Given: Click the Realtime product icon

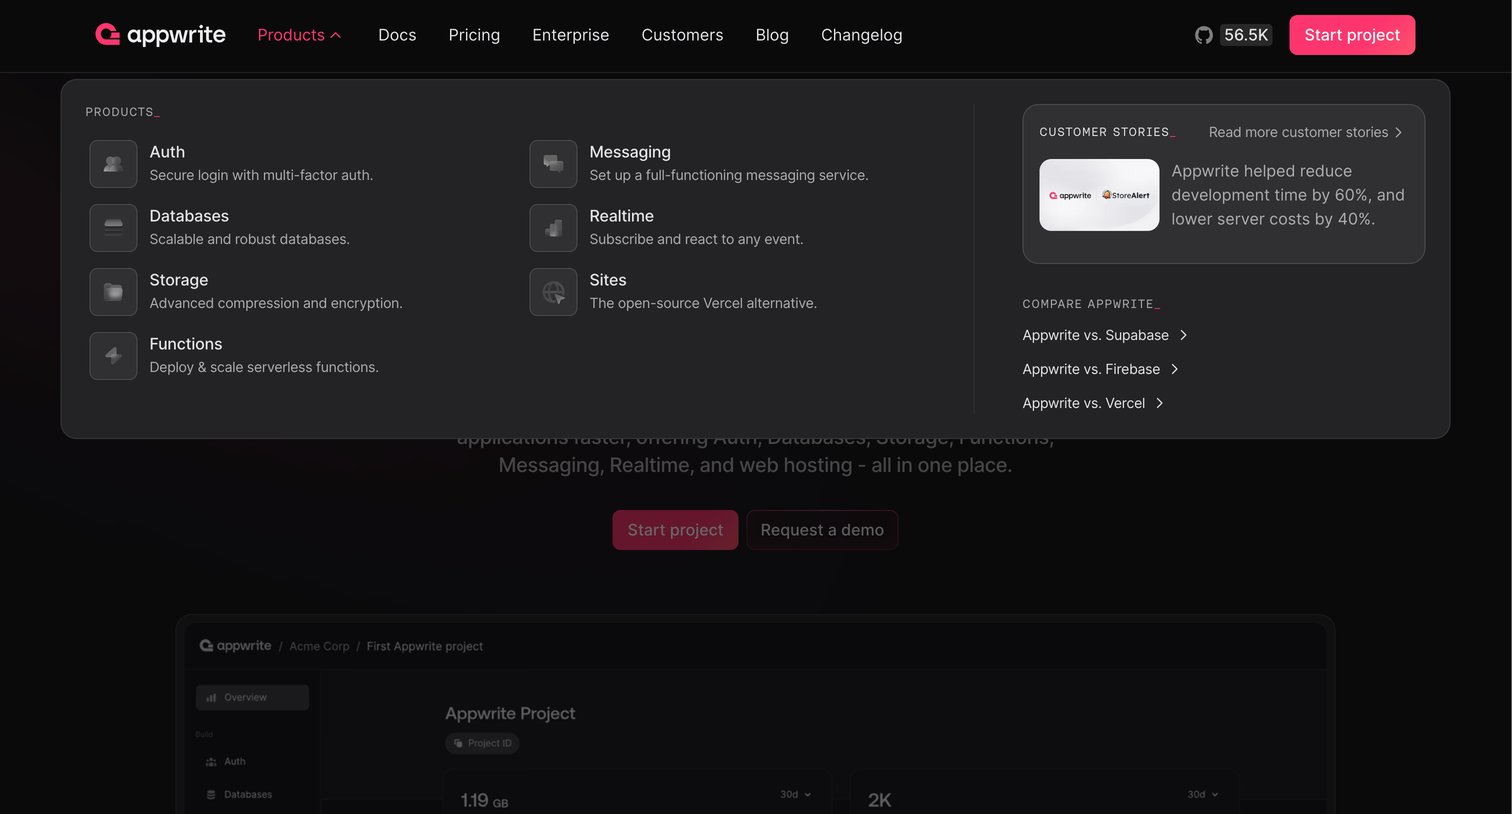Looking at the screenshot, I should [553, 228].
